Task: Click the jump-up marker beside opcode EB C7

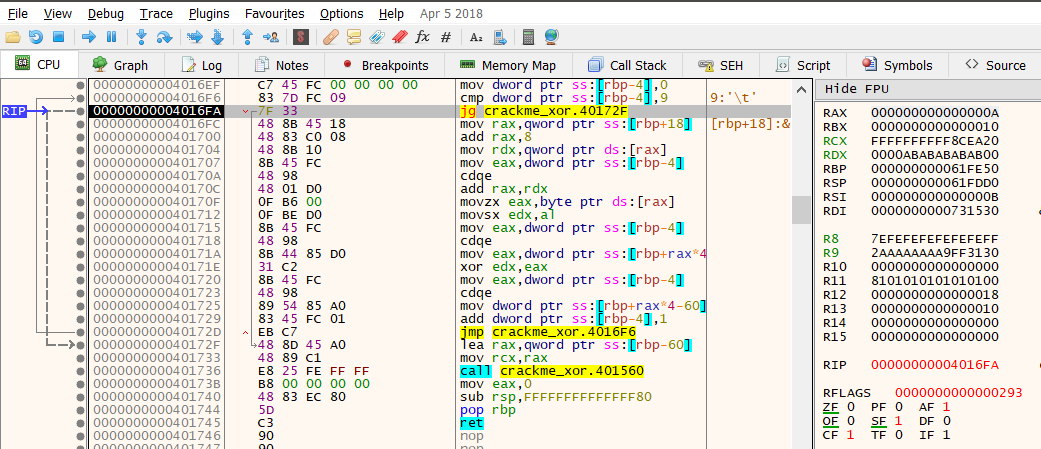Action: [x=246, y=331]
